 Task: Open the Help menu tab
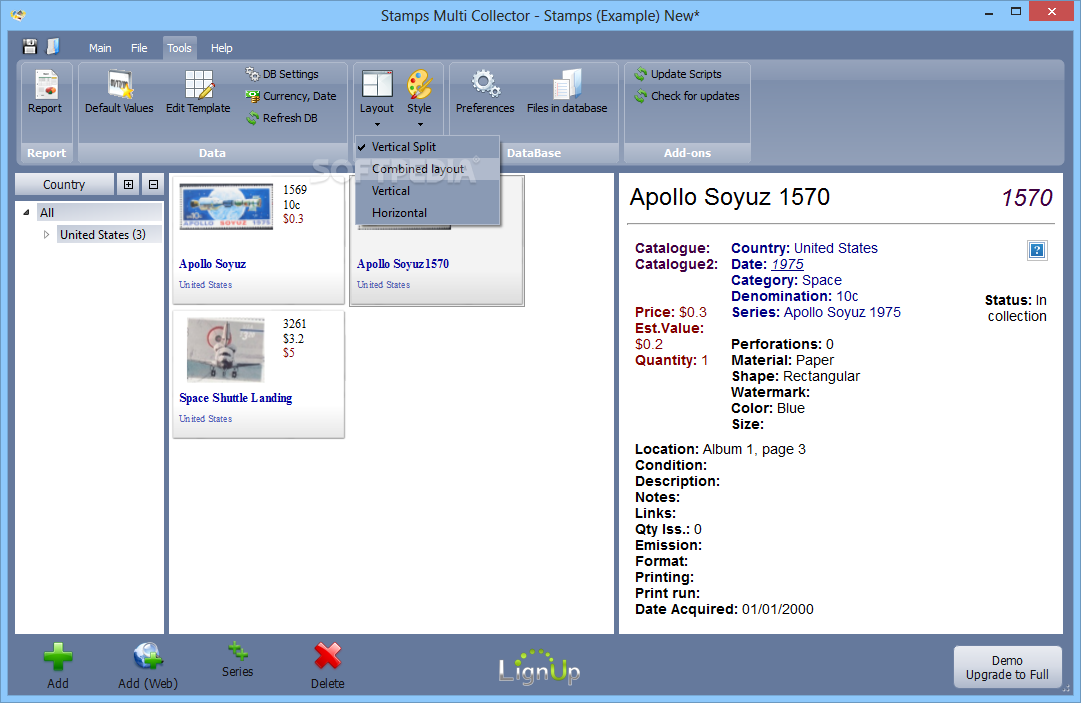[221, 48]
